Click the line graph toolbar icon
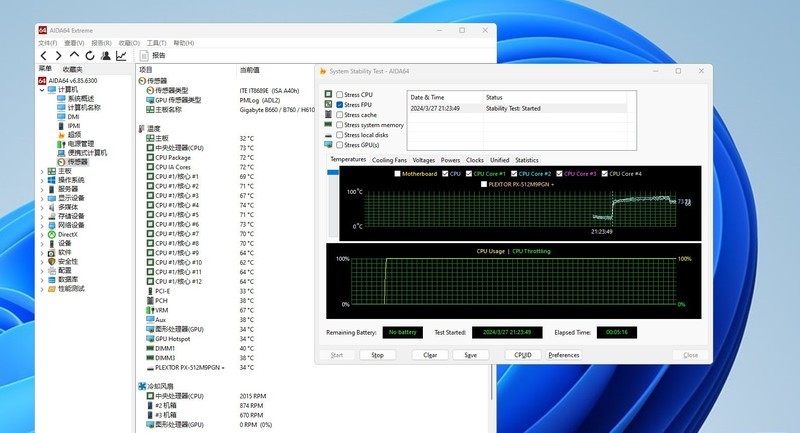The image size is (800, 433). tap(121, 56)
